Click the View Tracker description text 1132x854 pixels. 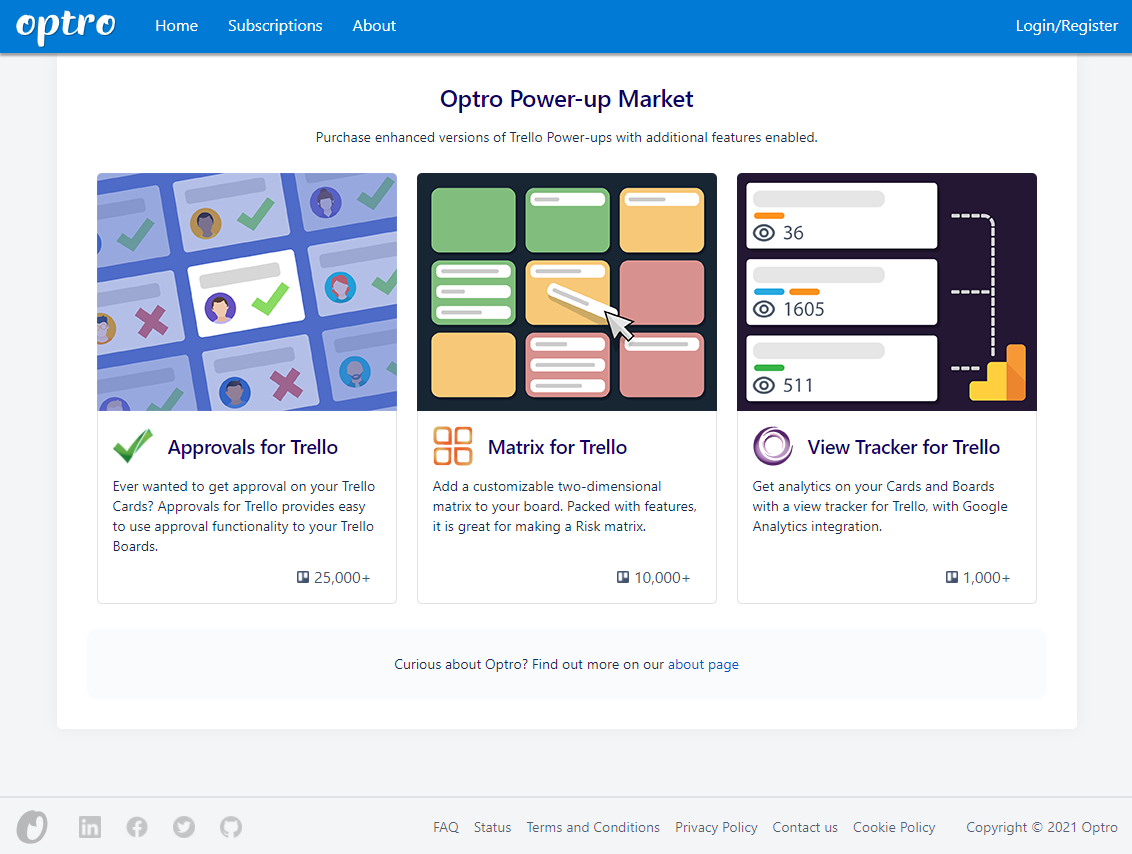tap(880, 506)
